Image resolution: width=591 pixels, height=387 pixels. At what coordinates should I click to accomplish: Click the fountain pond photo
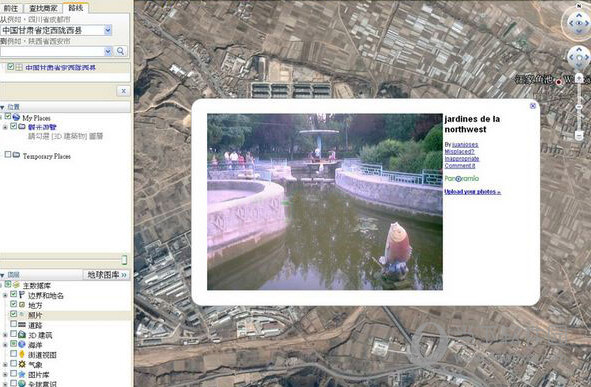(325, 202)
